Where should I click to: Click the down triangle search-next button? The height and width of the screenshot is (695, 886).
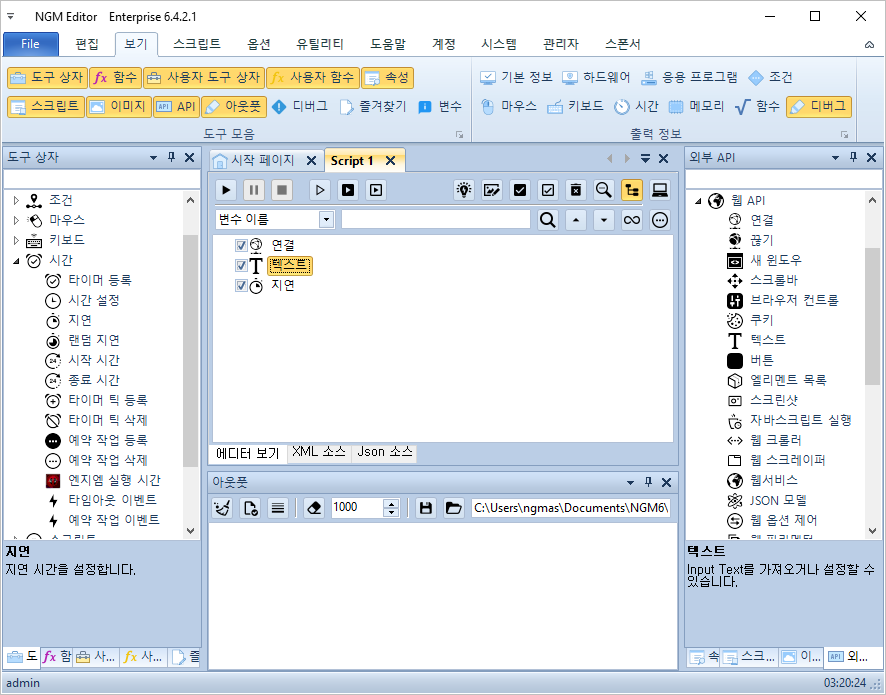(603, 220)
